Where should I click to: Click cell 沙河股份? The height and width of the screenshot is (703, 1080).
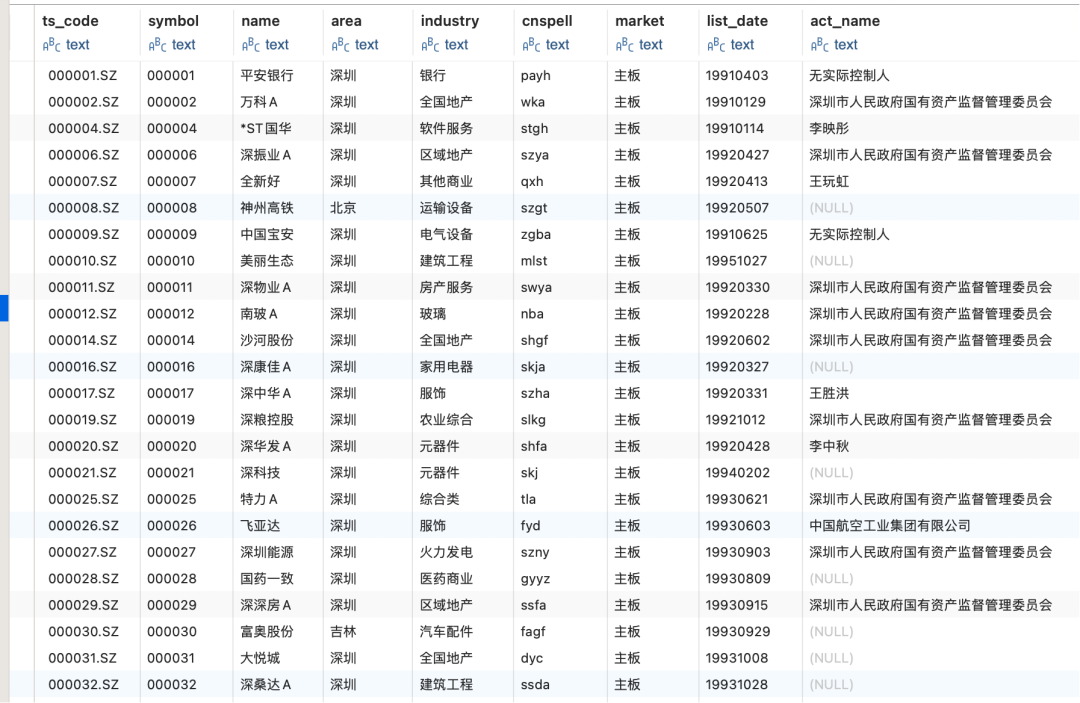point(267,341)
